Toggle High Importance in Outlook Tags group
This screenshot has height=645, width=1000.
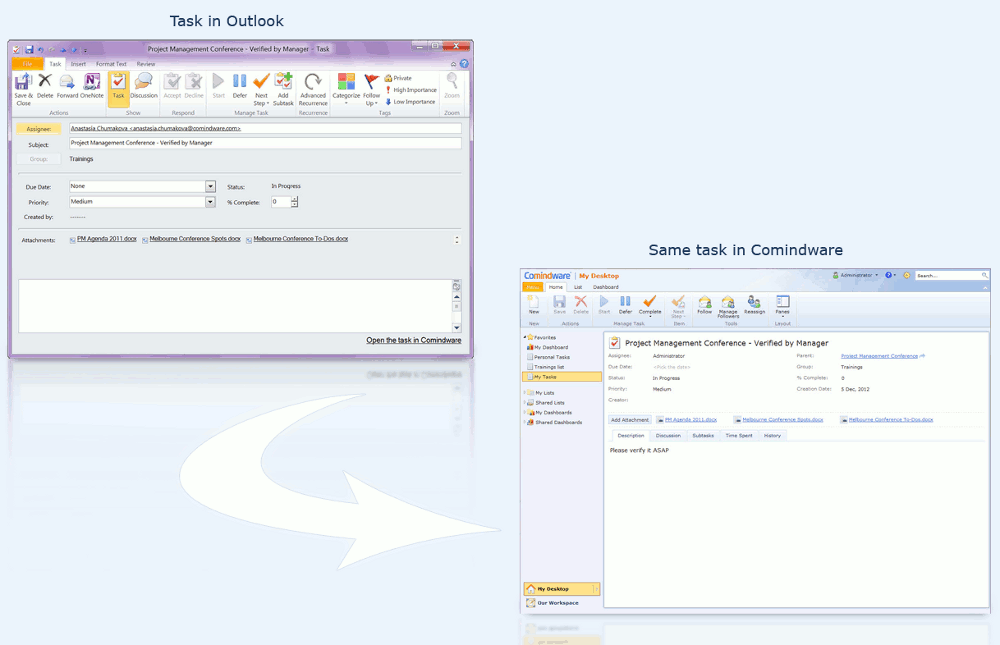click(411, 90)
